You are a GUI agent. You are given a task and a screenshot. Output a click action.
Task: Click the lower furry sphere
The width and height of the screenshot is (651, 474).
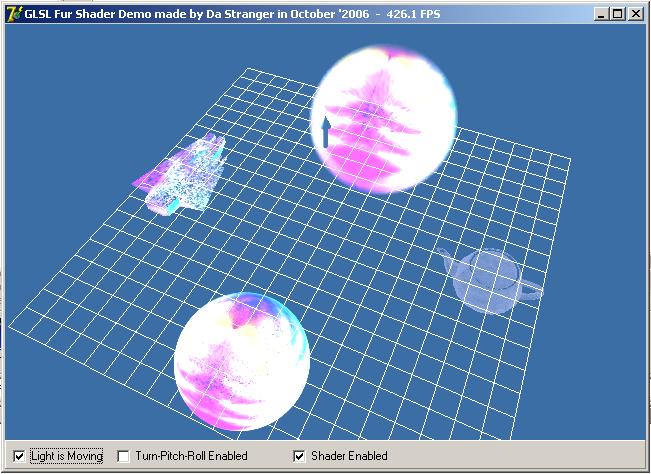click(x=242, y=362)
